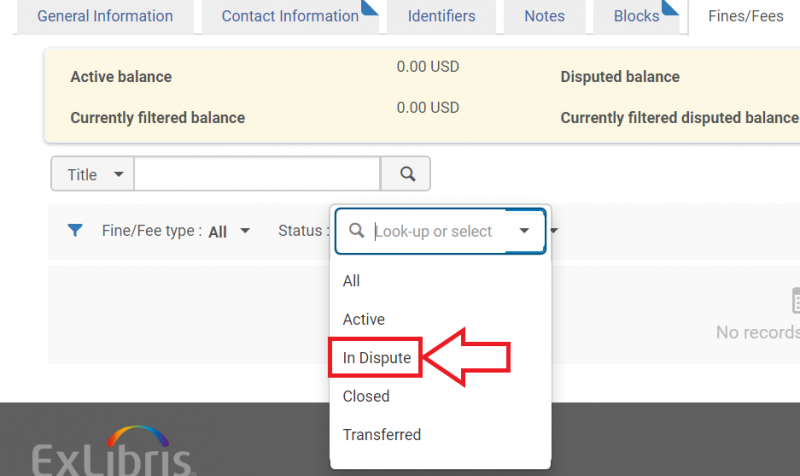Choose Transferred from the status list
The height and width of the screenshot is (476, 800).
[x=382, y=435]
